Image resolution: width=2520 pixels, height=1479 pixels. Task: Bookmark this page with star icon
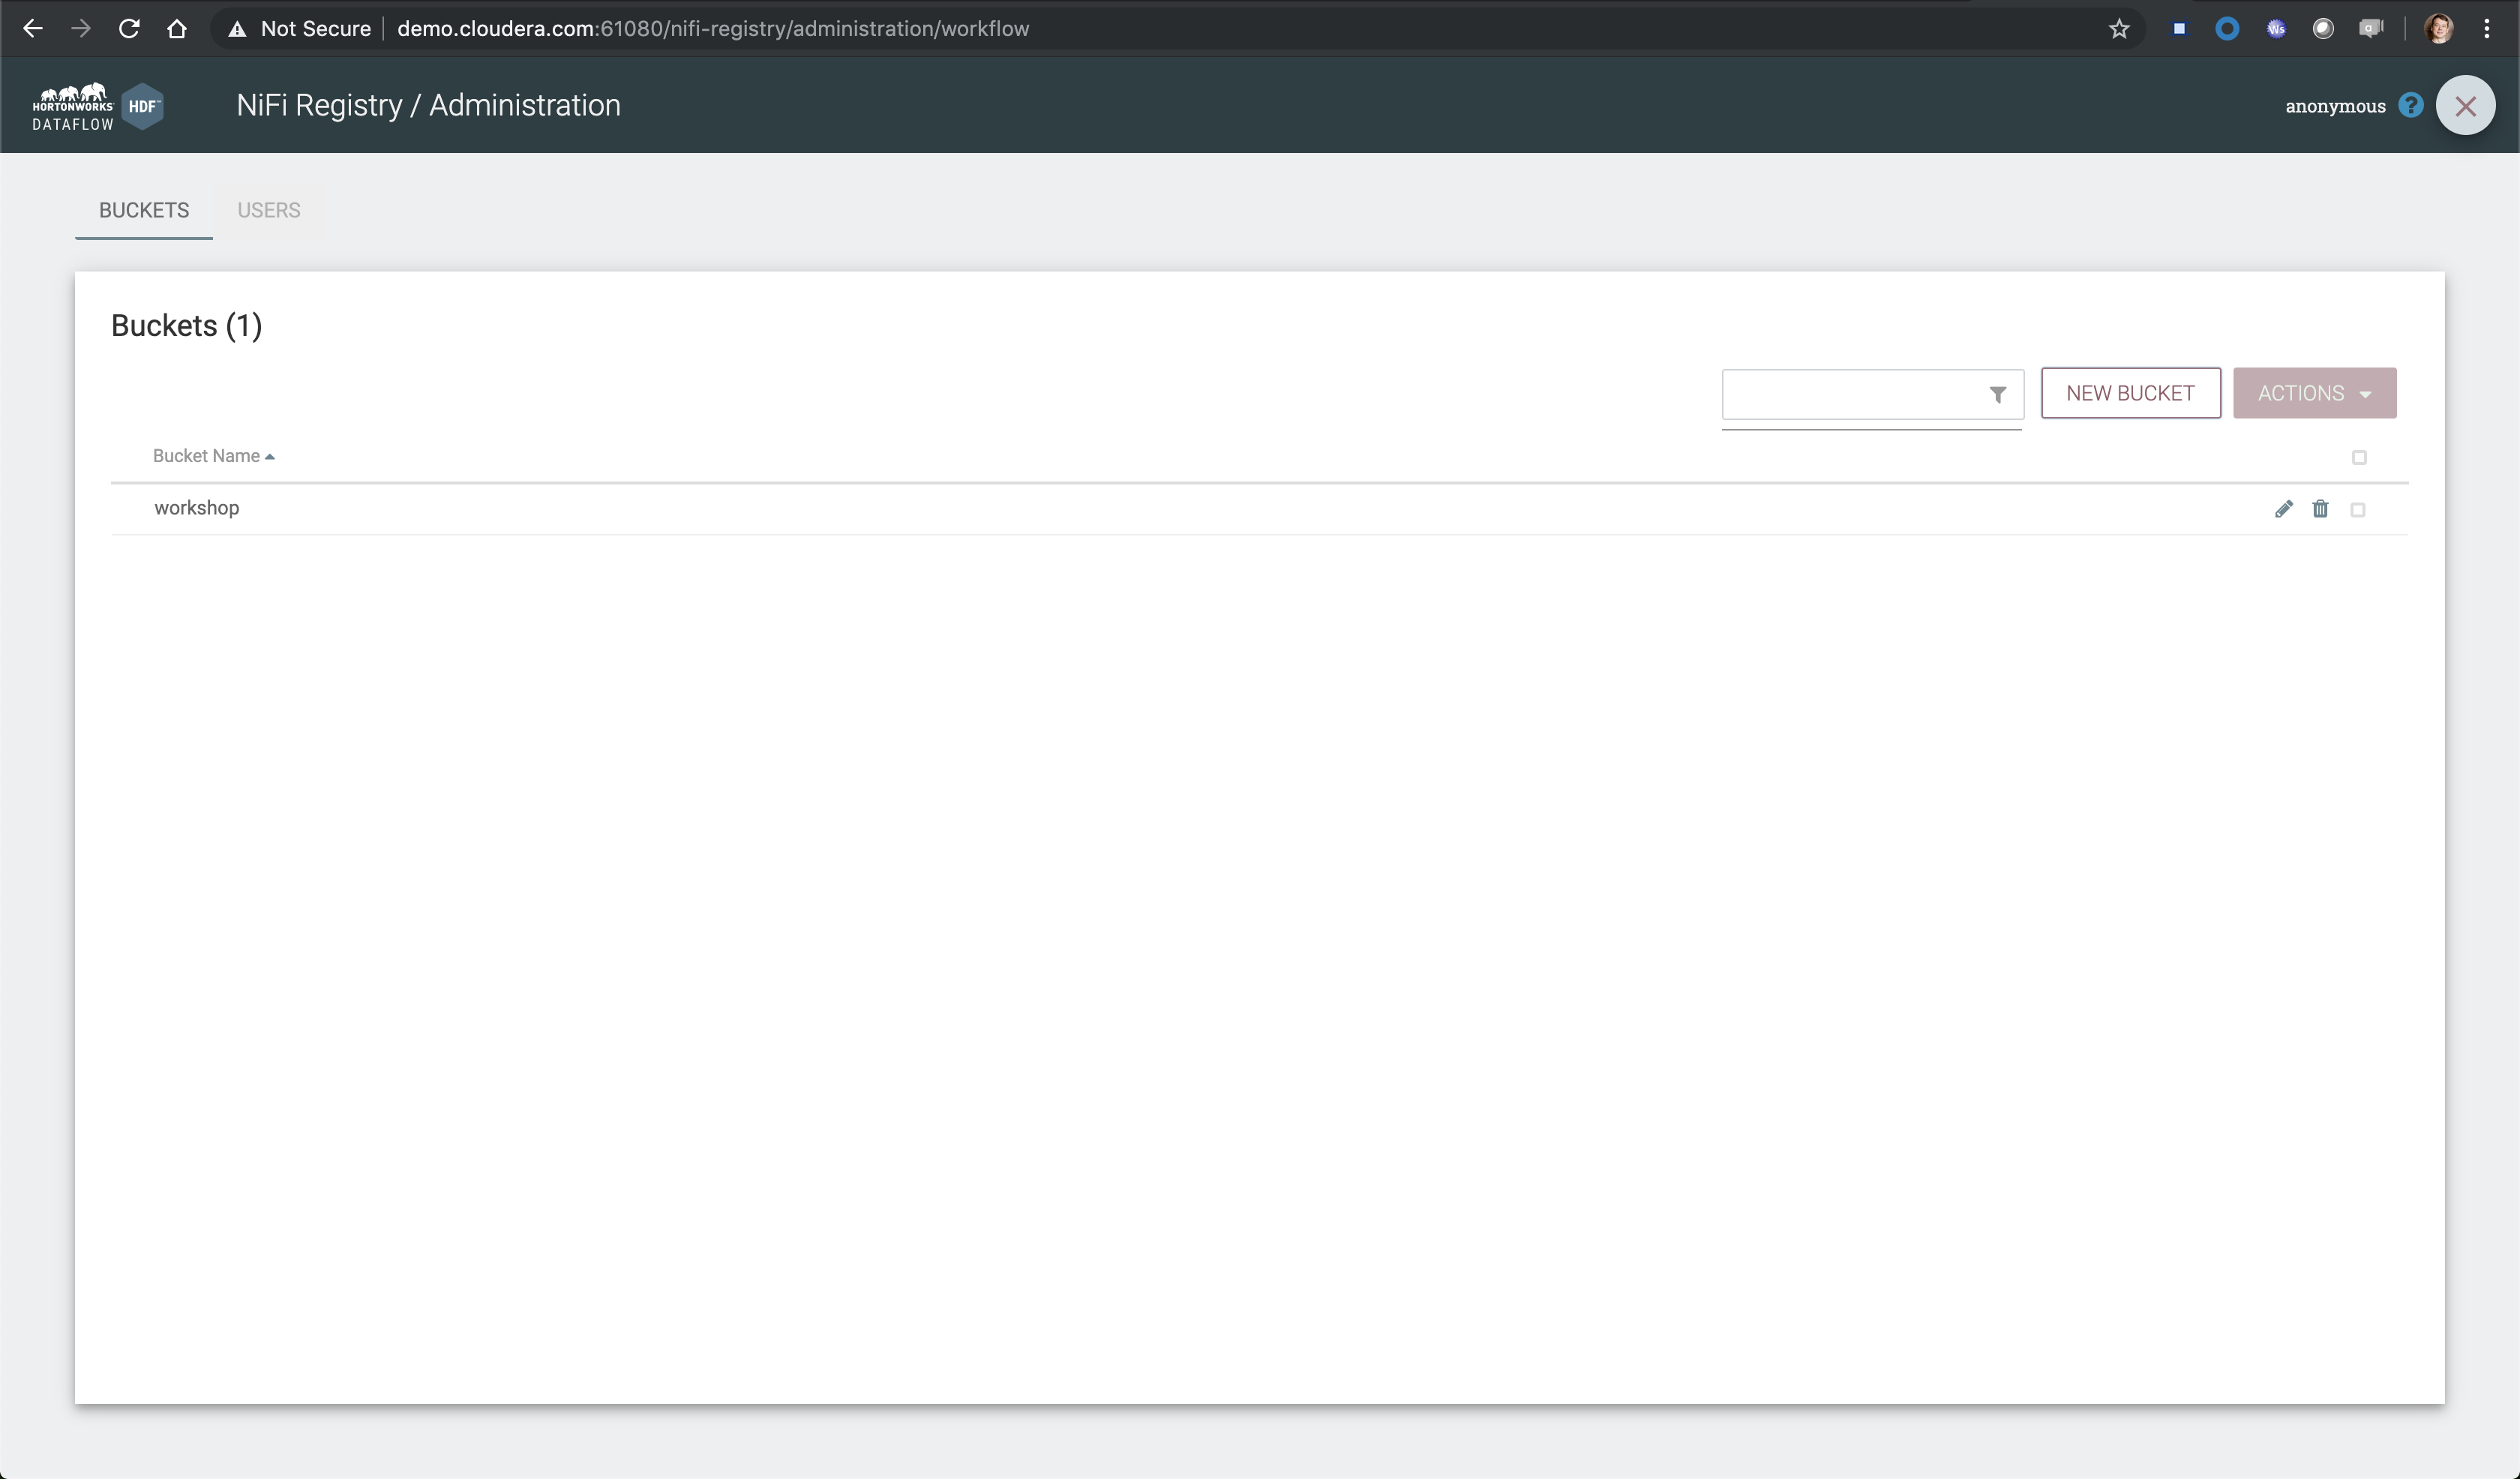point(2119,29)
